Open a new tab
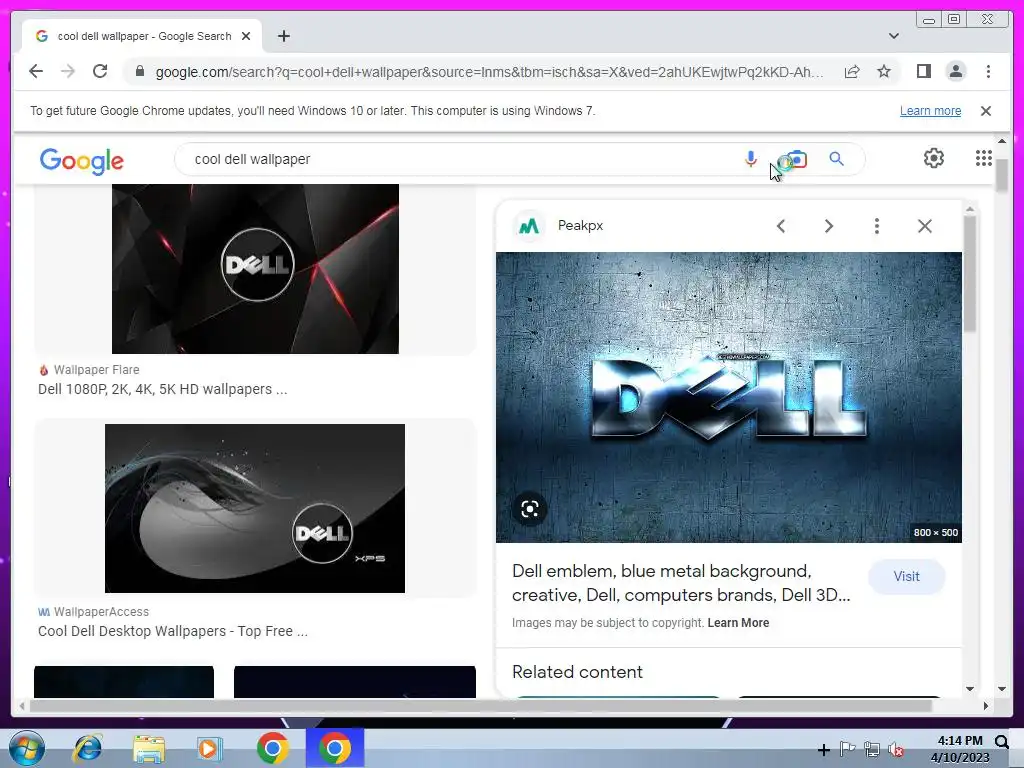The image size is (1024, 768). [x=283, y=36]
